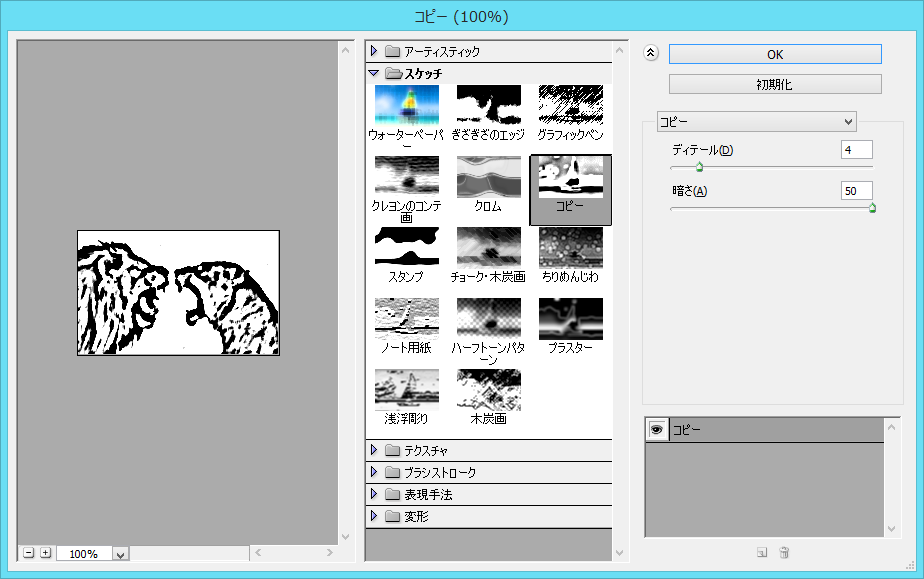
Task: Select the クロム filter thumbnail
Action: pos(488,177)
